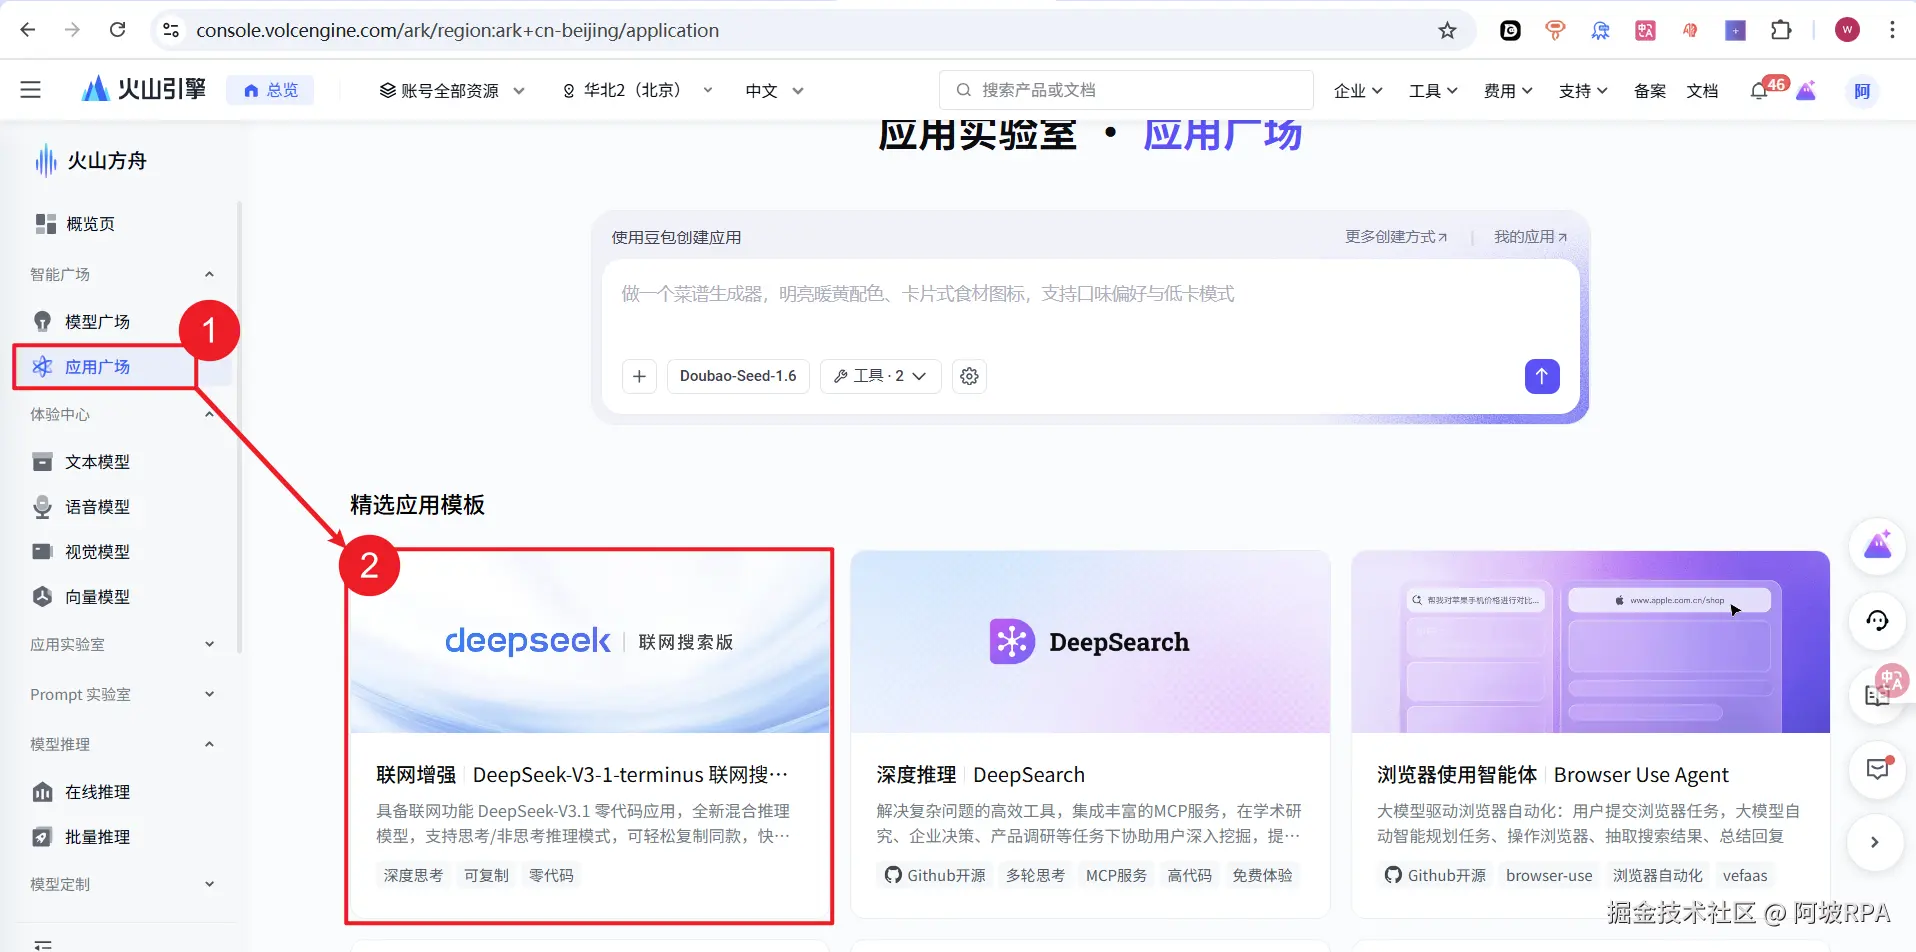Open the 账号全部资源 dropdown
The width and height of the screenshot is (1916, 952).
pos(452,91)
